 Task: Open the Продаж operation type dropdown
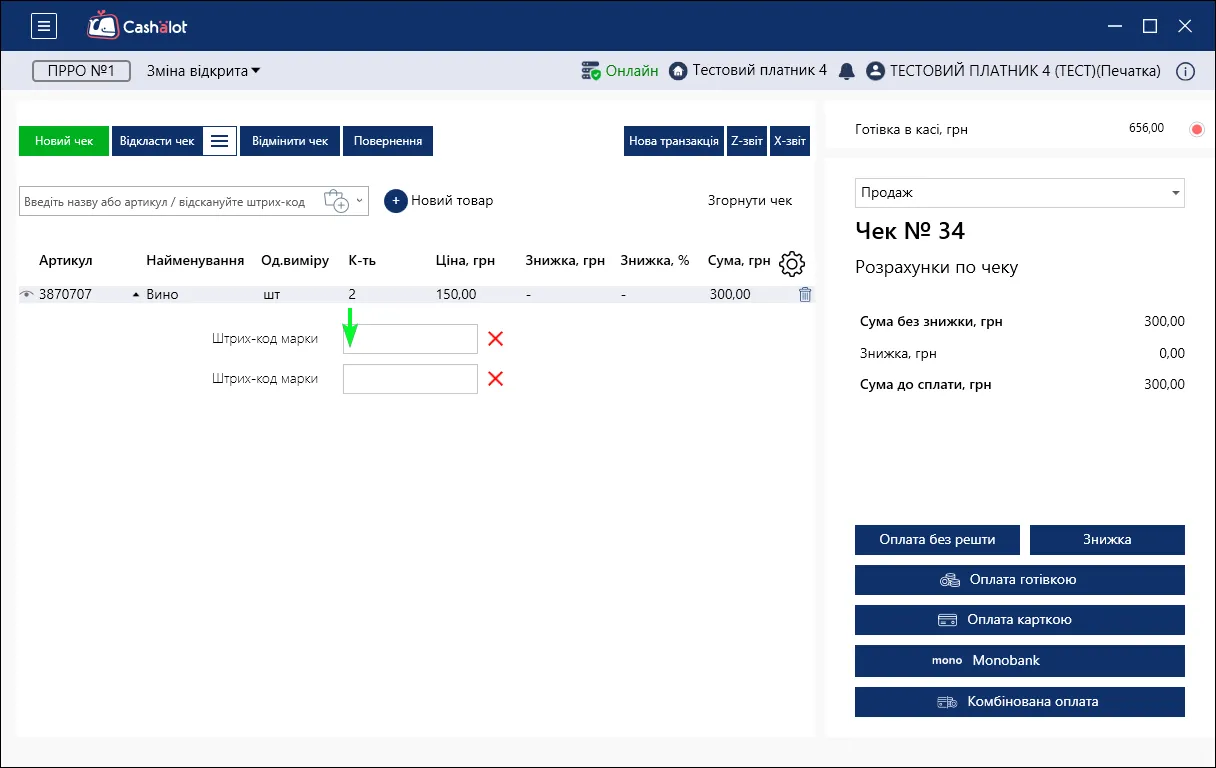tap(1020, 193)
